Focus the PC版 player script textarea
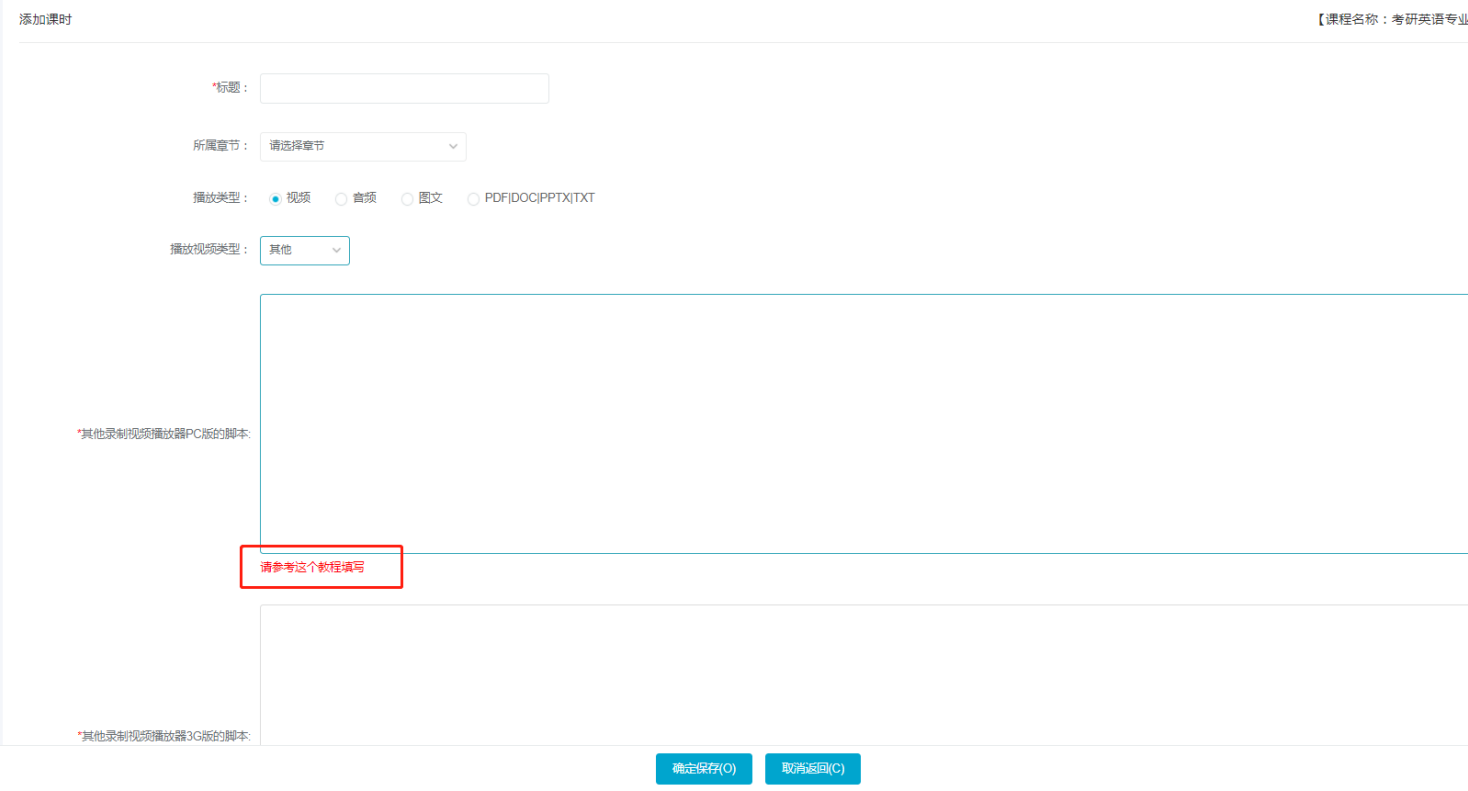Screen dimensions: 1468x791 860,423
